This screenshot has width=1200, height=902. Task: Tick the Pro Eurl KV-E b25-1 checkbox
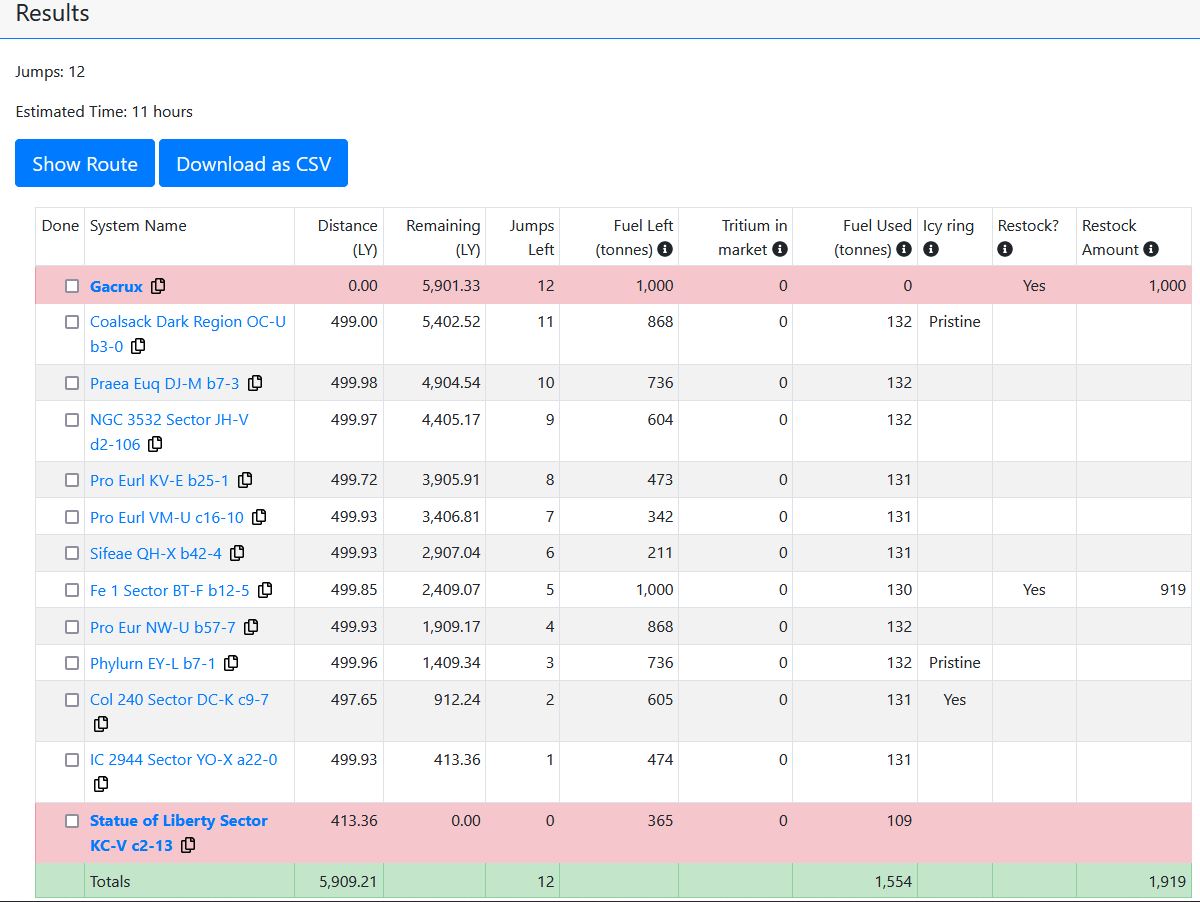coord(72,480)
